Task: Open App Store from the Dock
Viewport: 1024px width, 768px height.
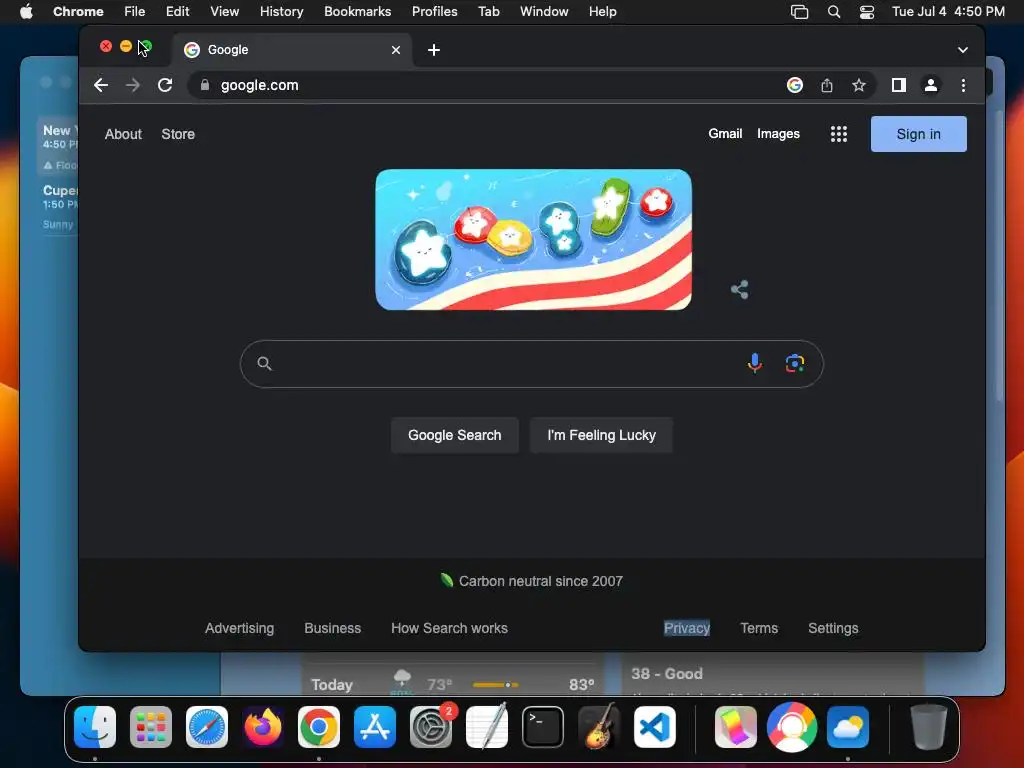Action: (x=375, y=727)
